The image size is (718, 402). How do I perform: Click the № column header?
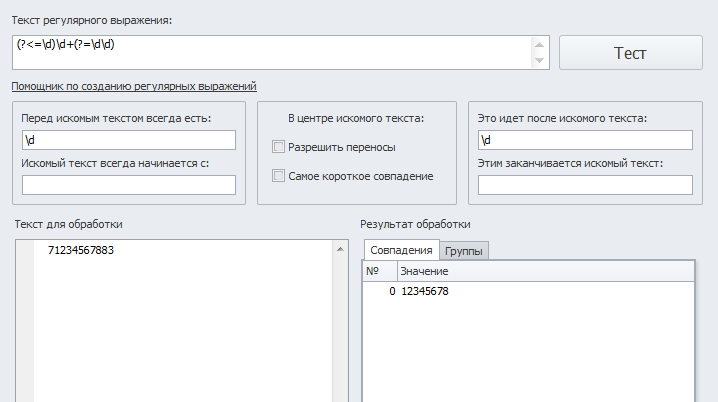point(380,271)
